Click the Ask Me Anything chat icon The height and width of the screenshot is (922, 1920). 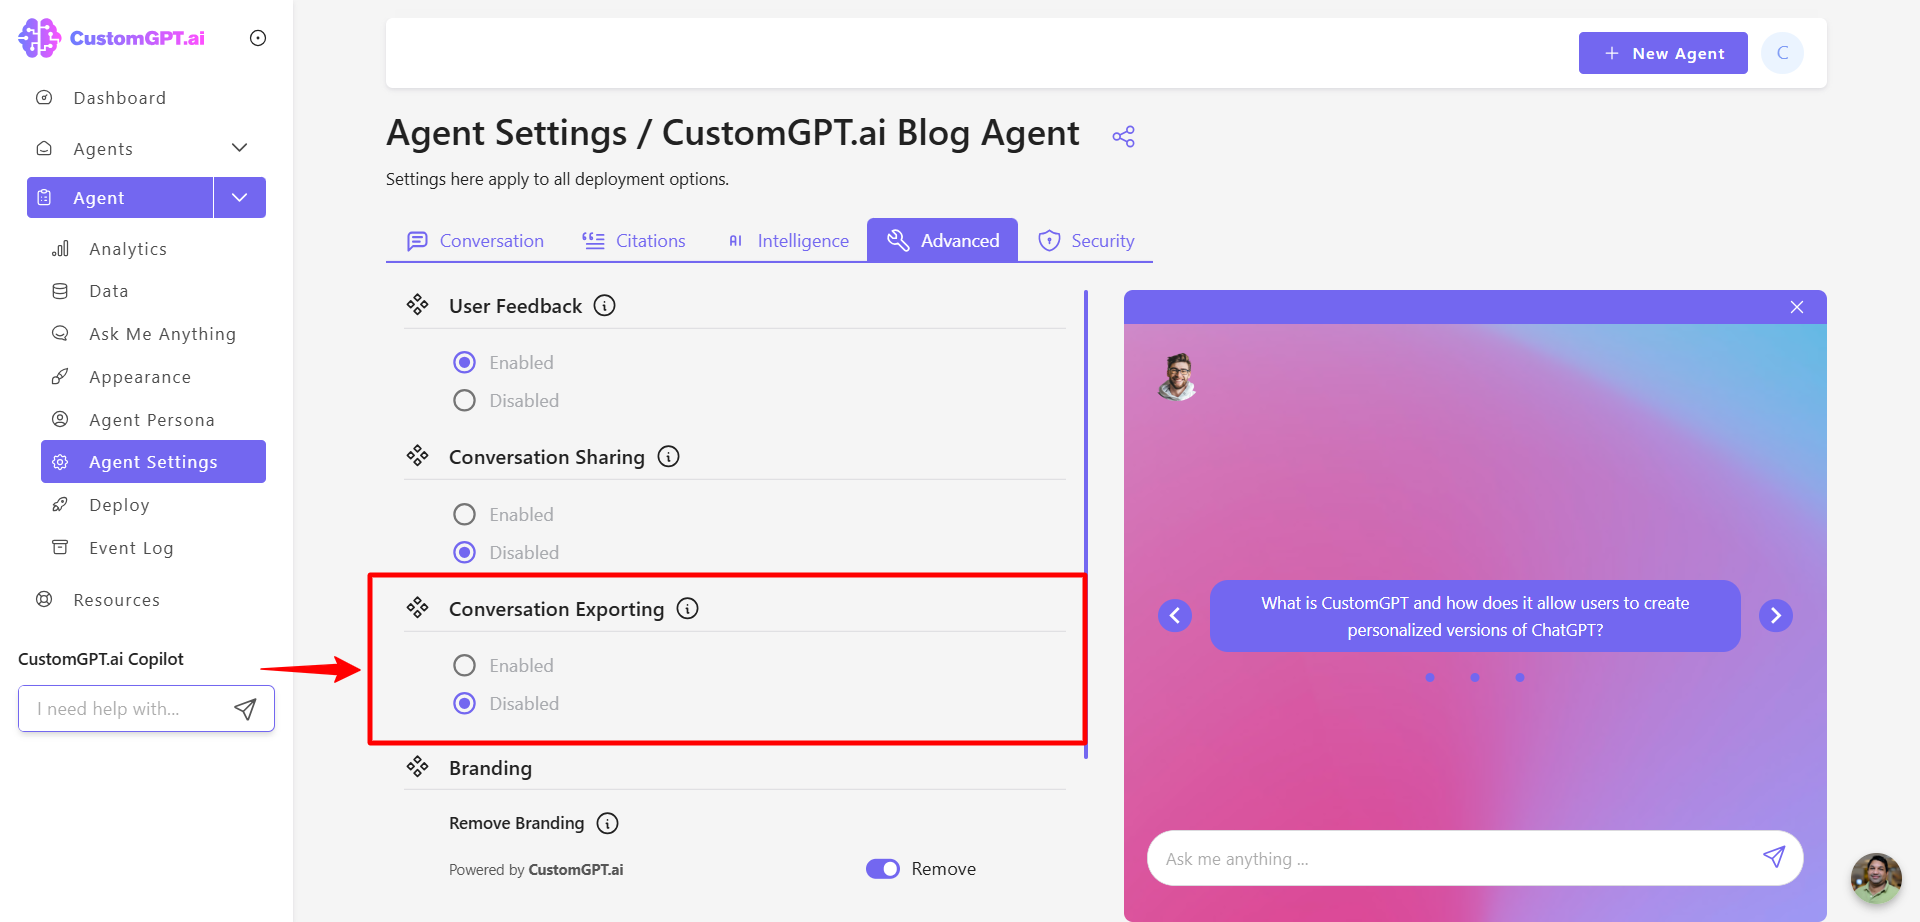pos(60,334)
